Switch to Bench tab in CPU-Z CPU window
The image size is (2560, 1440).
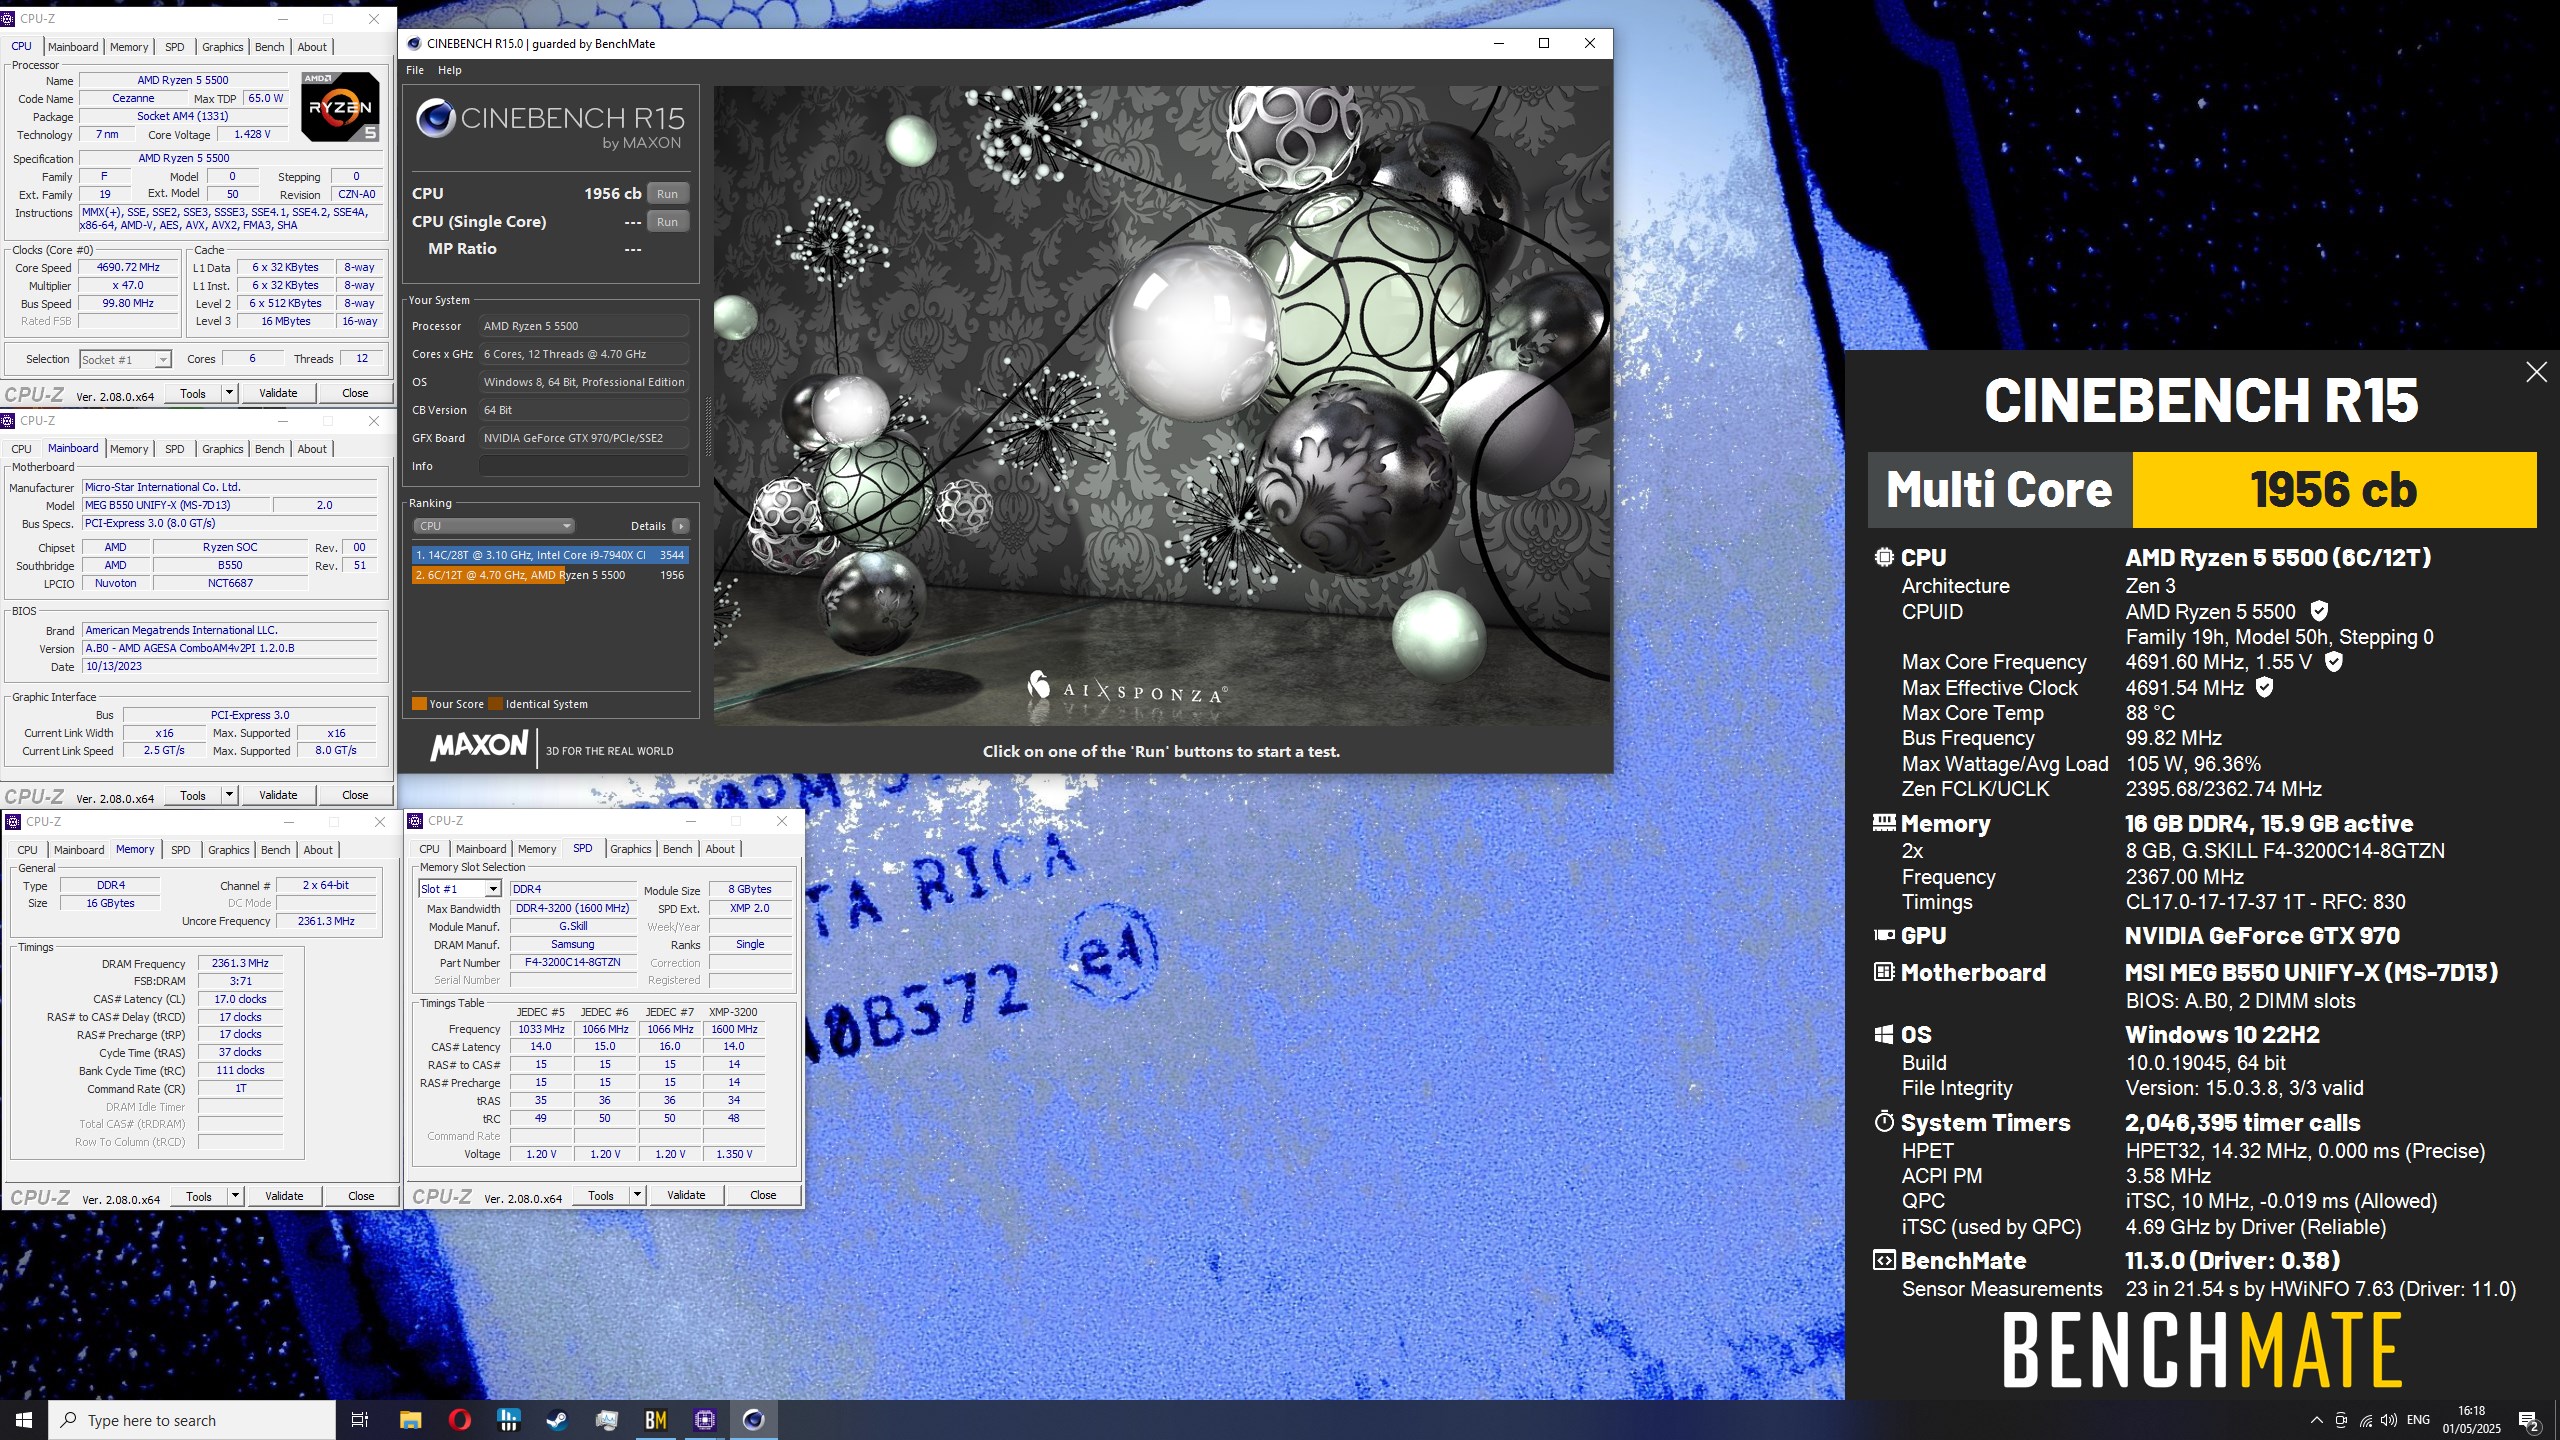pyautogui.click(x=269, y=47)
